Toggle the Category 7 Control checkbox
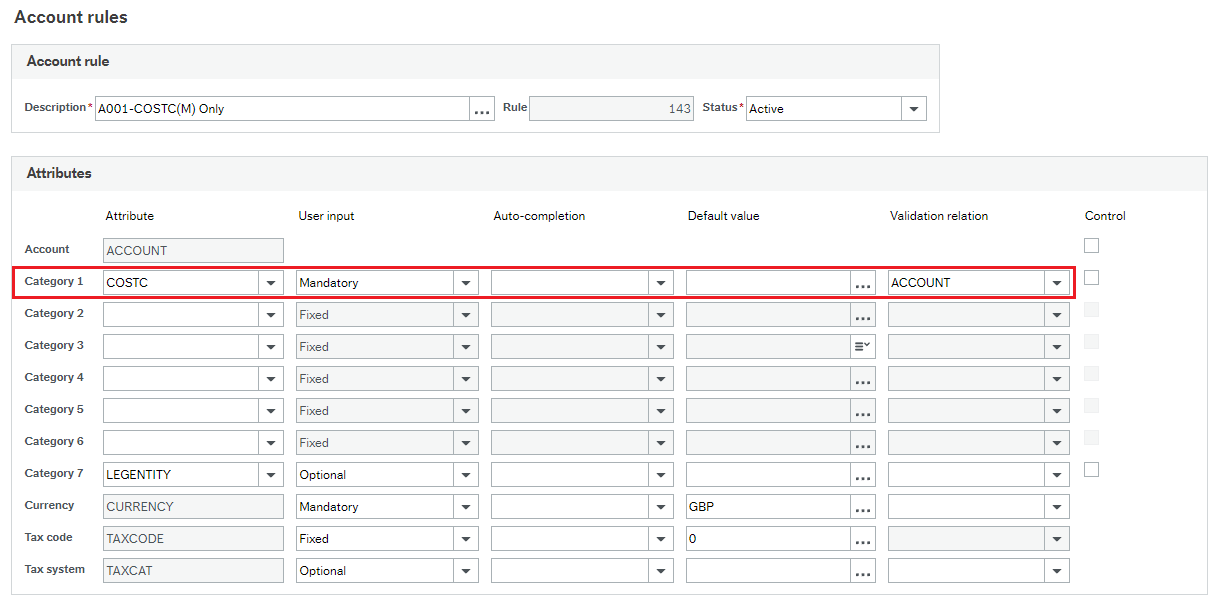 click(x=1091, y=469)
